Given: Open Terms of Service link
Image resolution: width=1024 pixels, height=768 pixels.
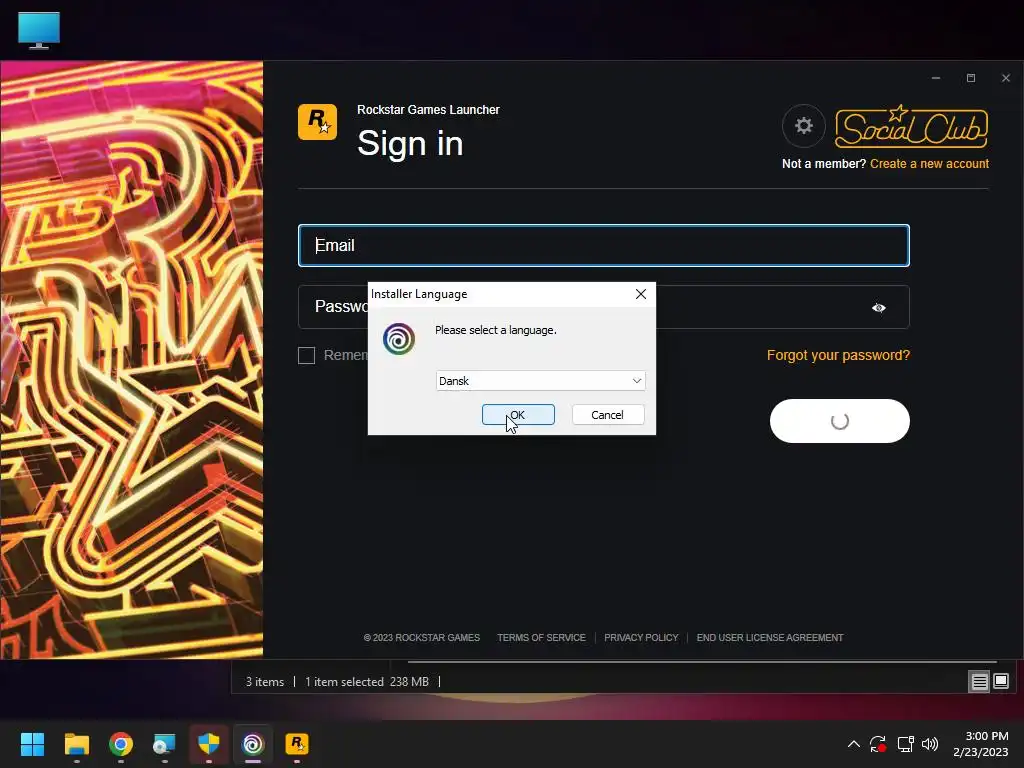Looking at the screenshot, I should click(x=541, y=637).
